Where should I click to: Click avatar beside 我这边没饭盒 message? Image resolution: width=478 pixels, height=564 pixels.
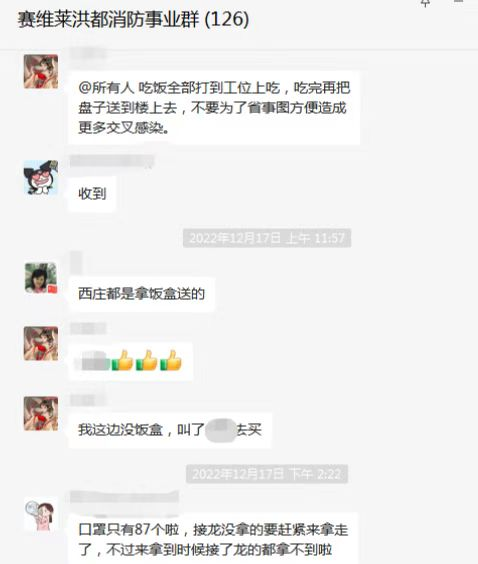pos(41,413)
